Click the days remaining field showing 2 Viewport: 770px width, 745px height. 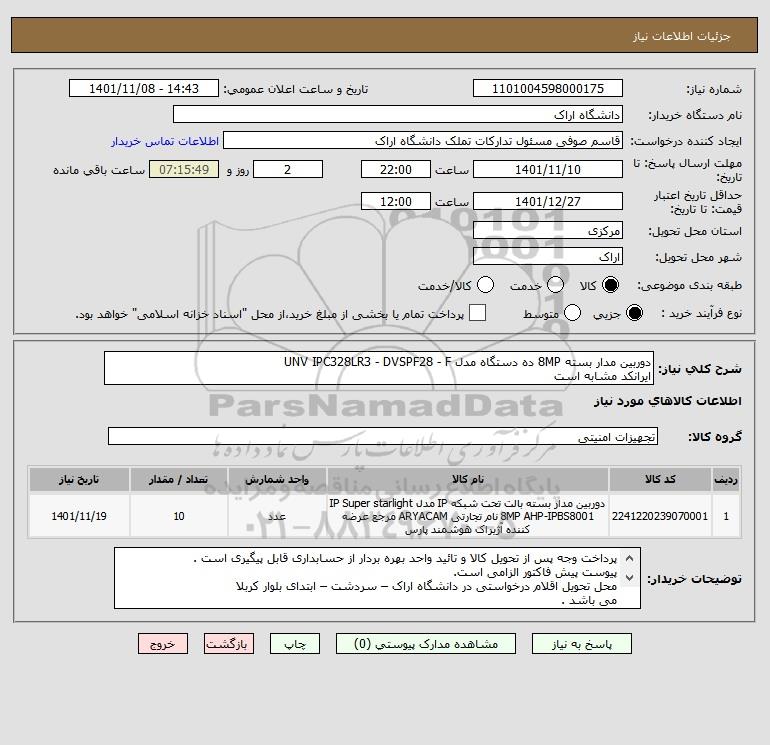[x=288, y=169]
